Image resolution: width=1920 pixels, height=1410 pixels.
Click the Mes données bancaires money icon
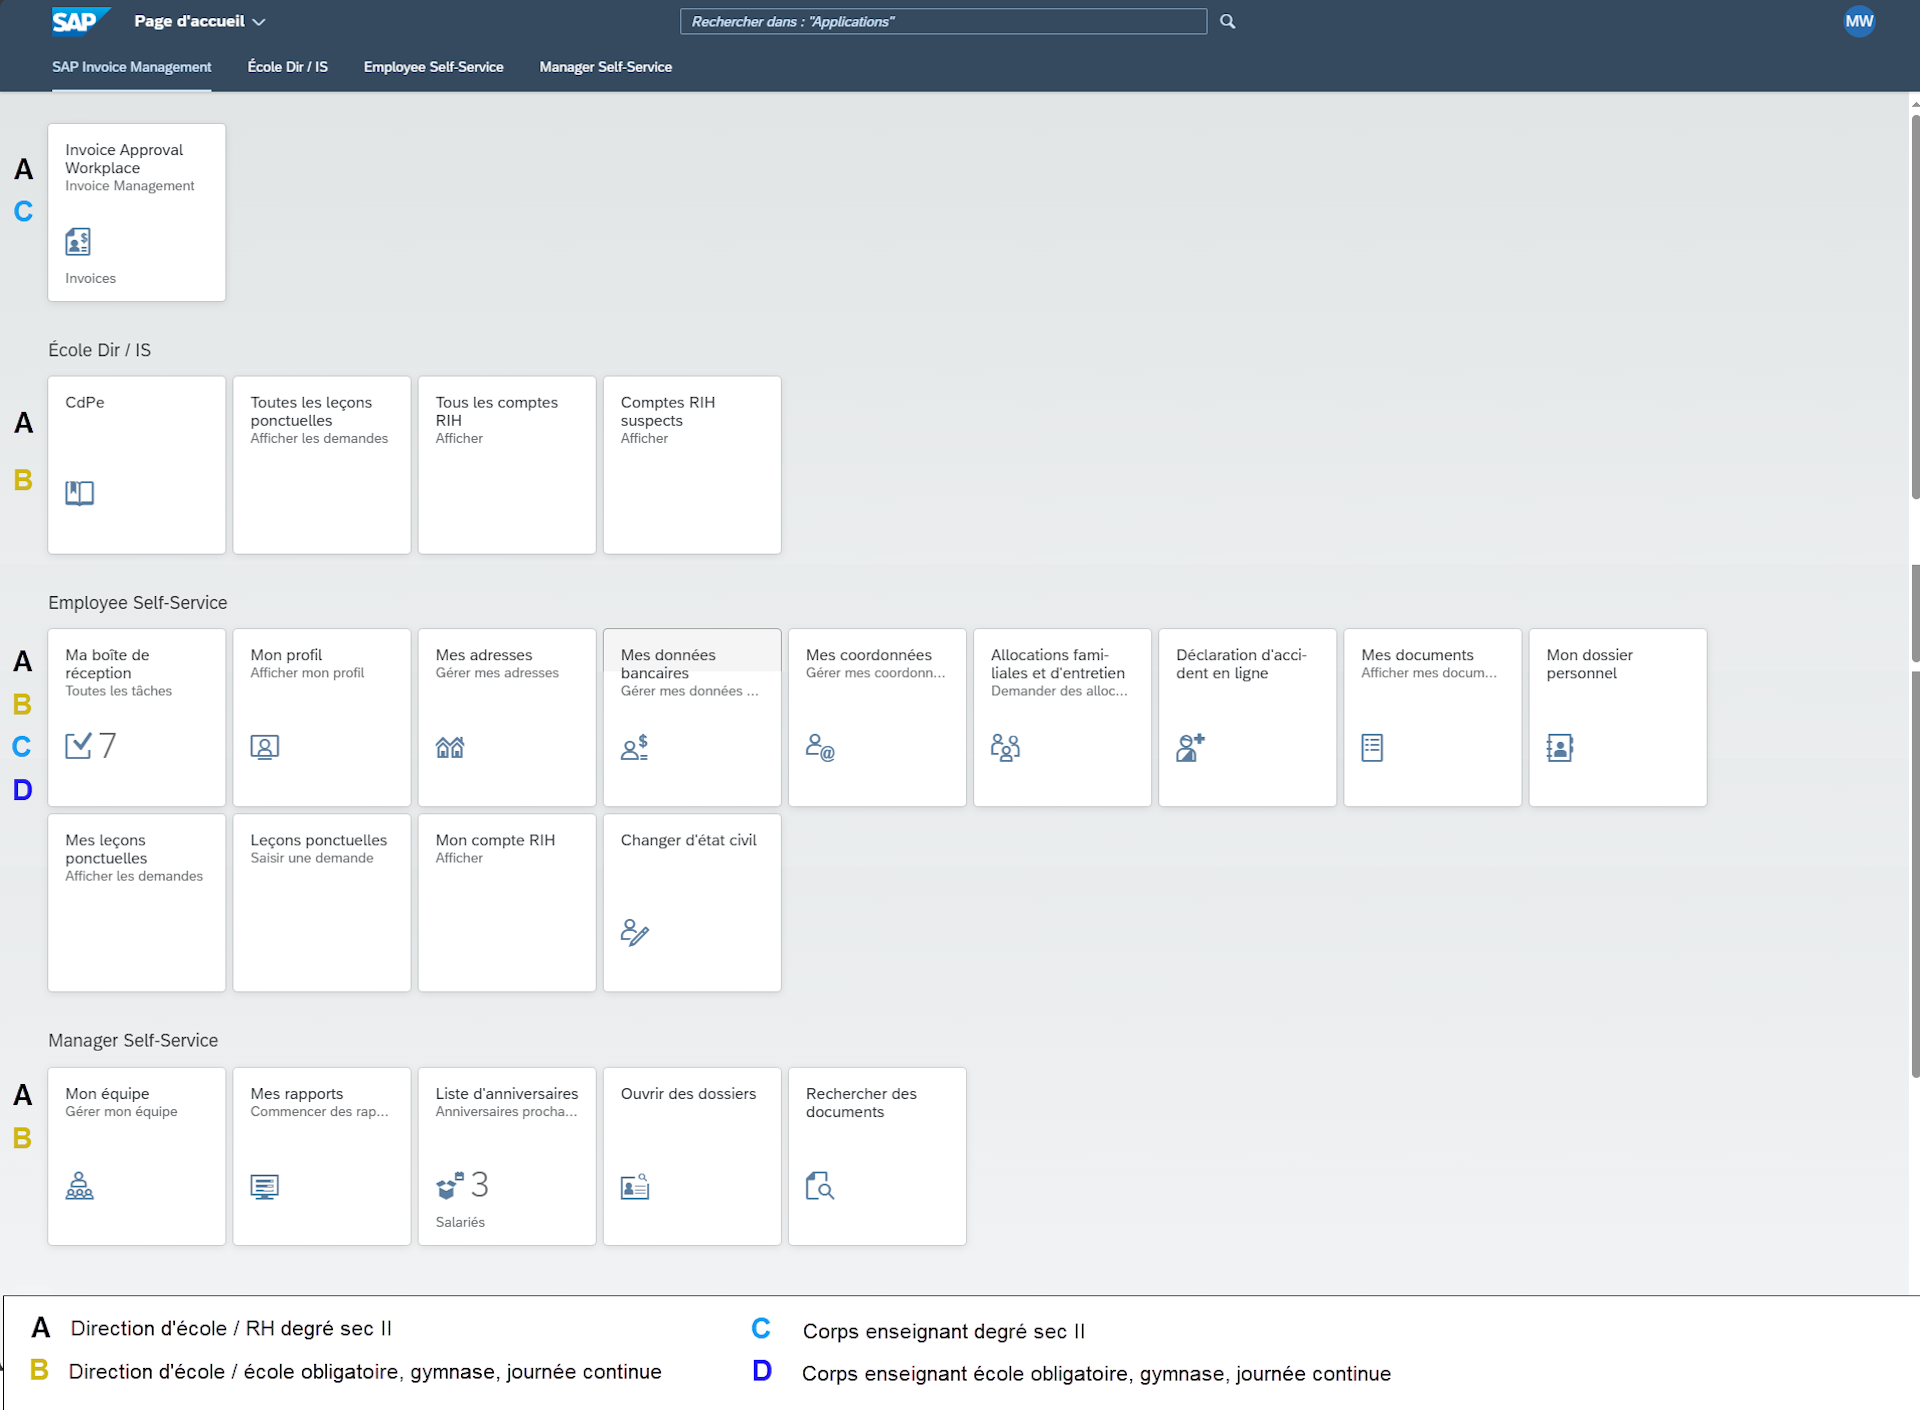coord(635,747)
